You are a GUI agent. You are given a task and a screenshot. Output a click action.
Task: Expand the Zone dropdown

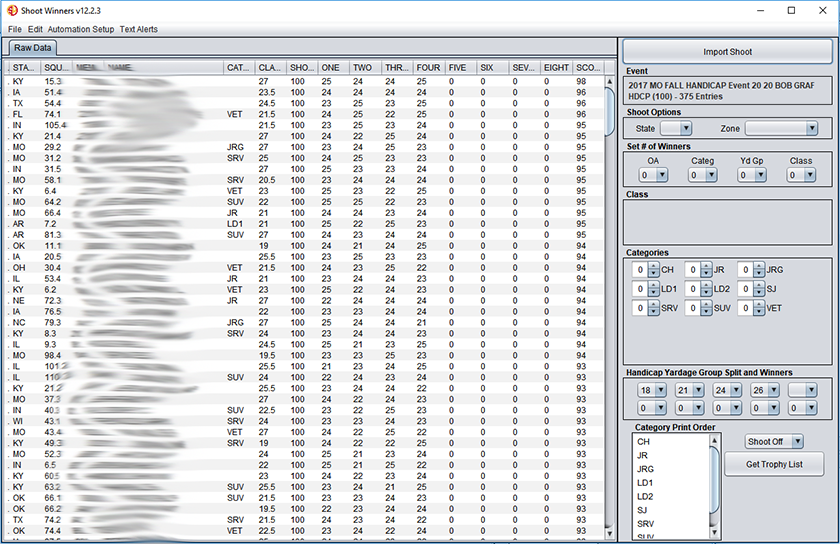781,129
